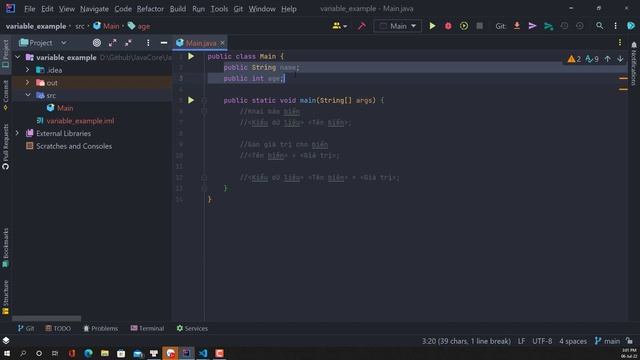
Task: Run the Main configuration with green play
Action: (x=432, y=26)
